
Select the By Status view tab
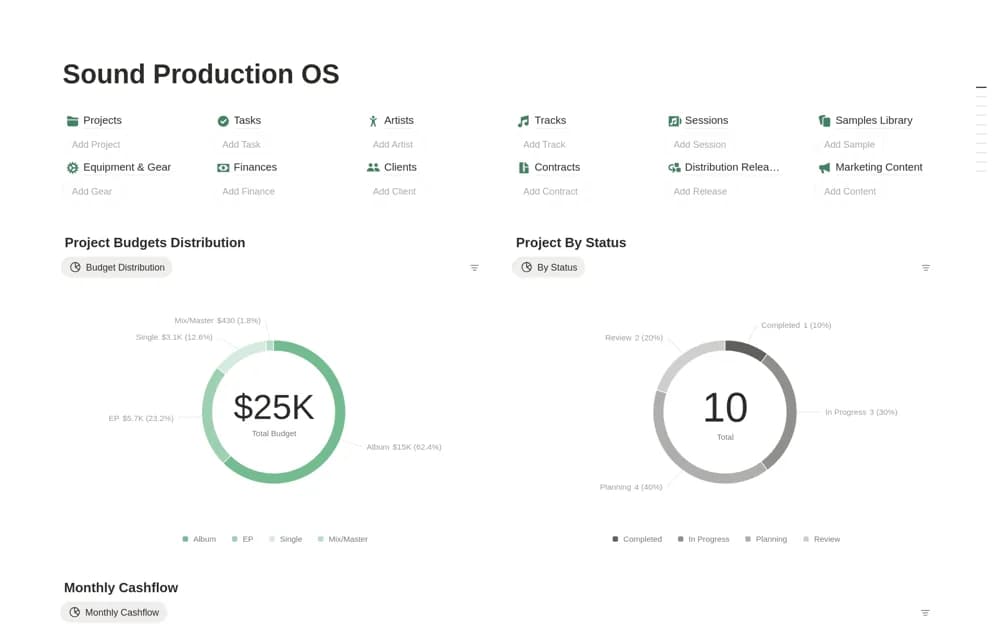548,267
